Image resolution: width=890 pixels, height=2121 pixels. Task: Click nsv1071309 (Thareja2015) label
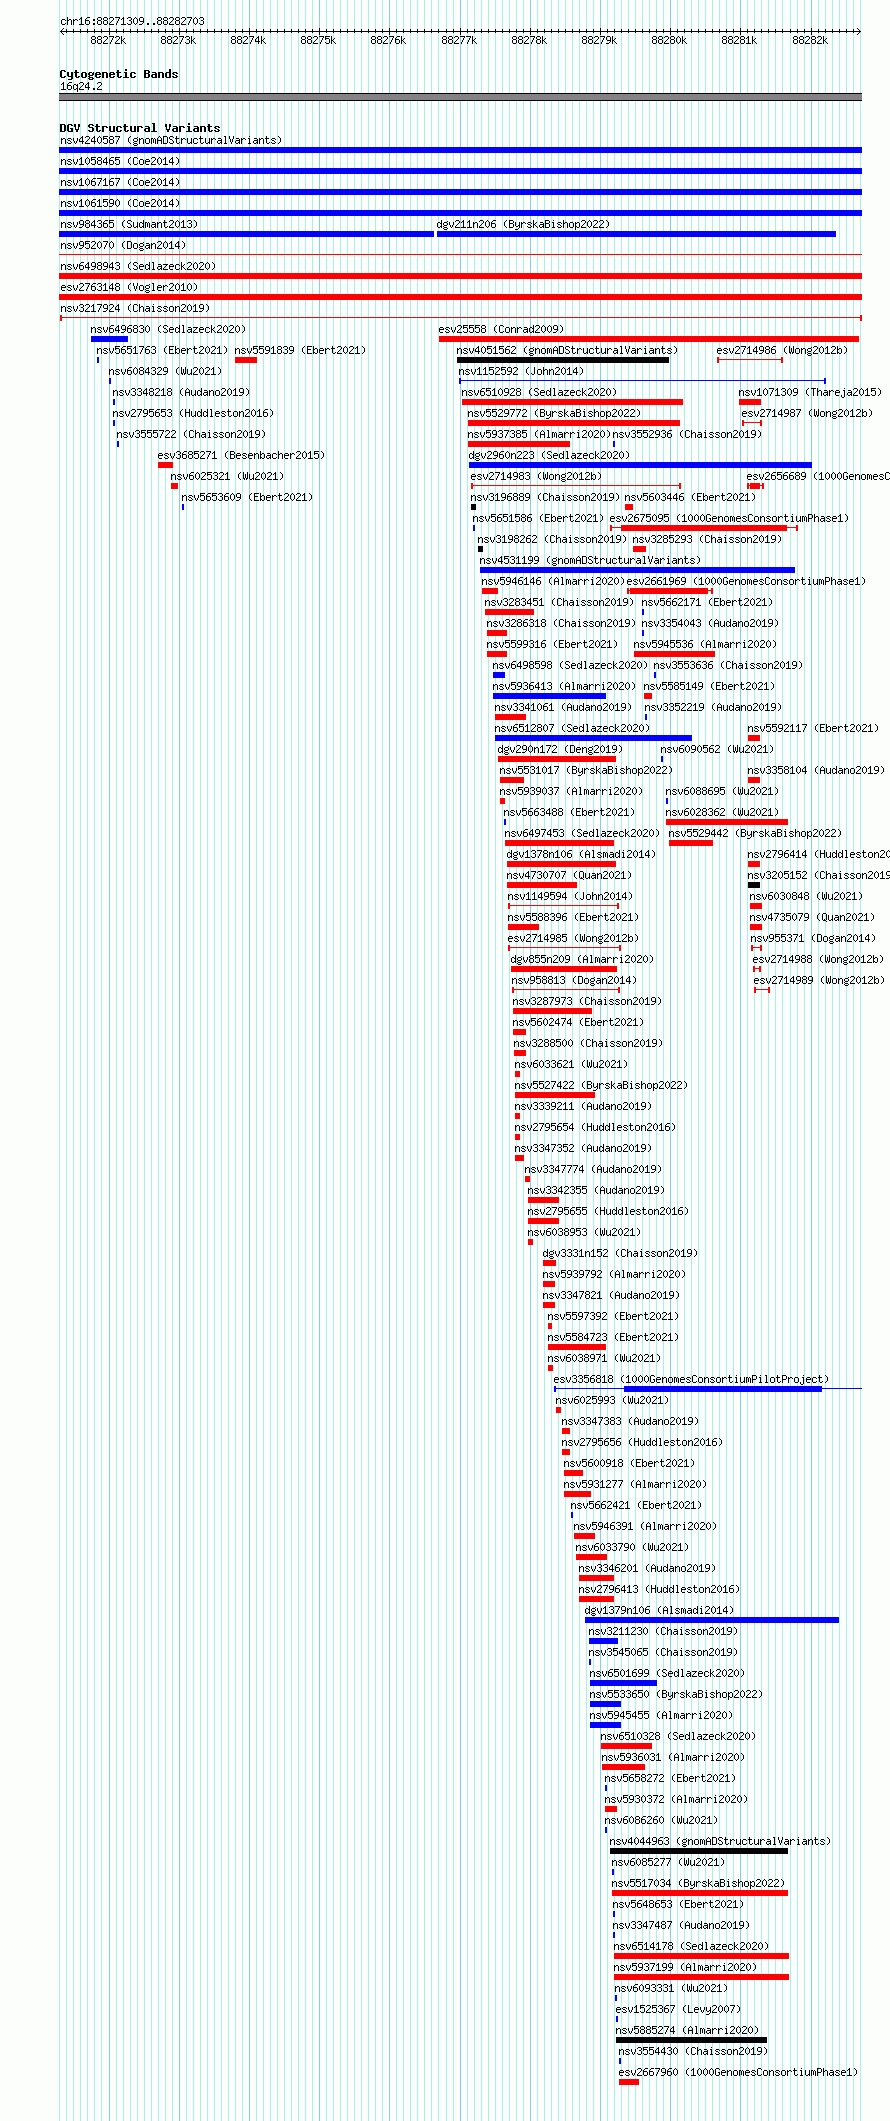click(x=810, y=392)
